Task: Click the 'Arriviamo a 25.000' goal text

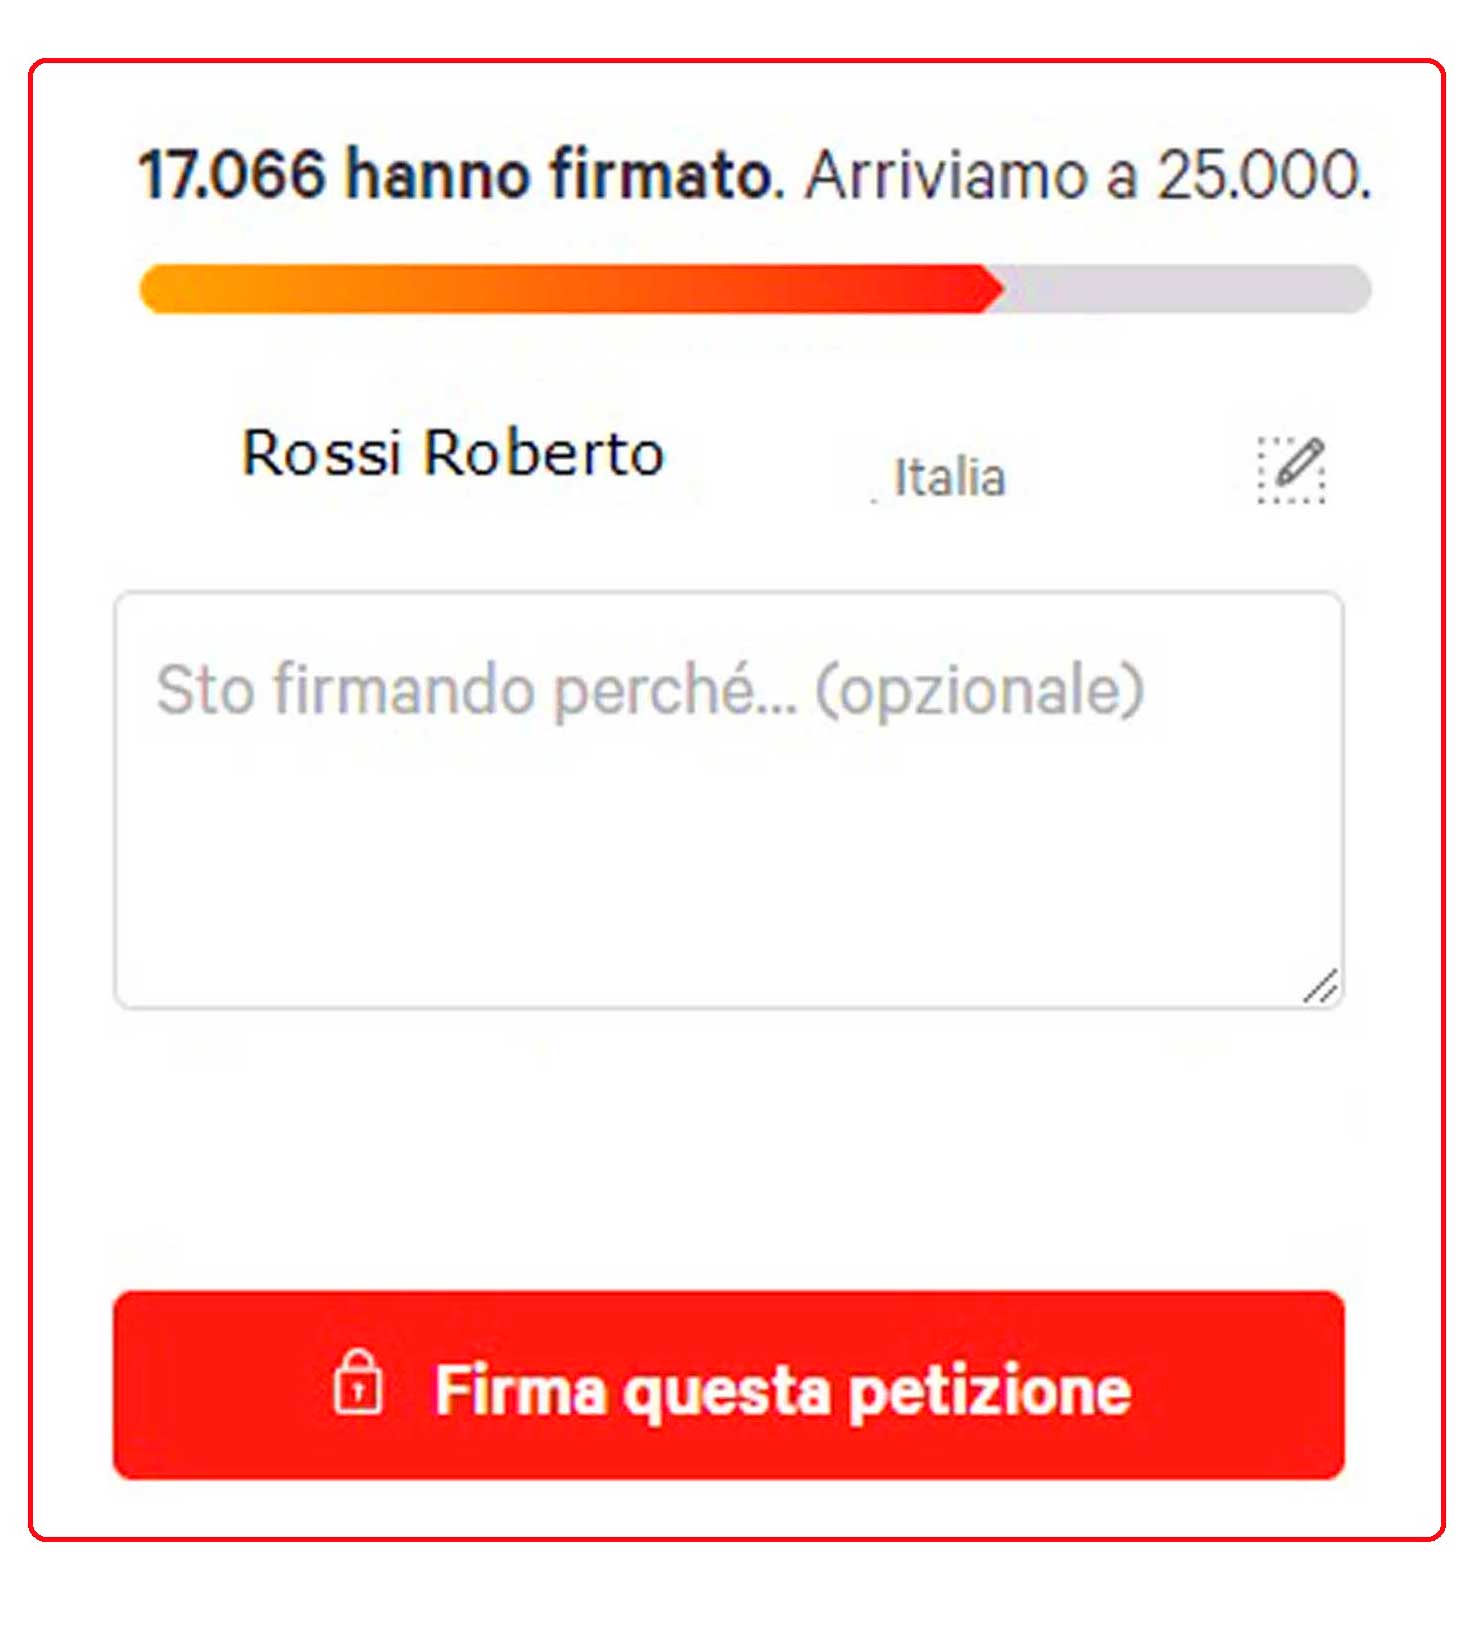Action: (x=1088, y=175)
